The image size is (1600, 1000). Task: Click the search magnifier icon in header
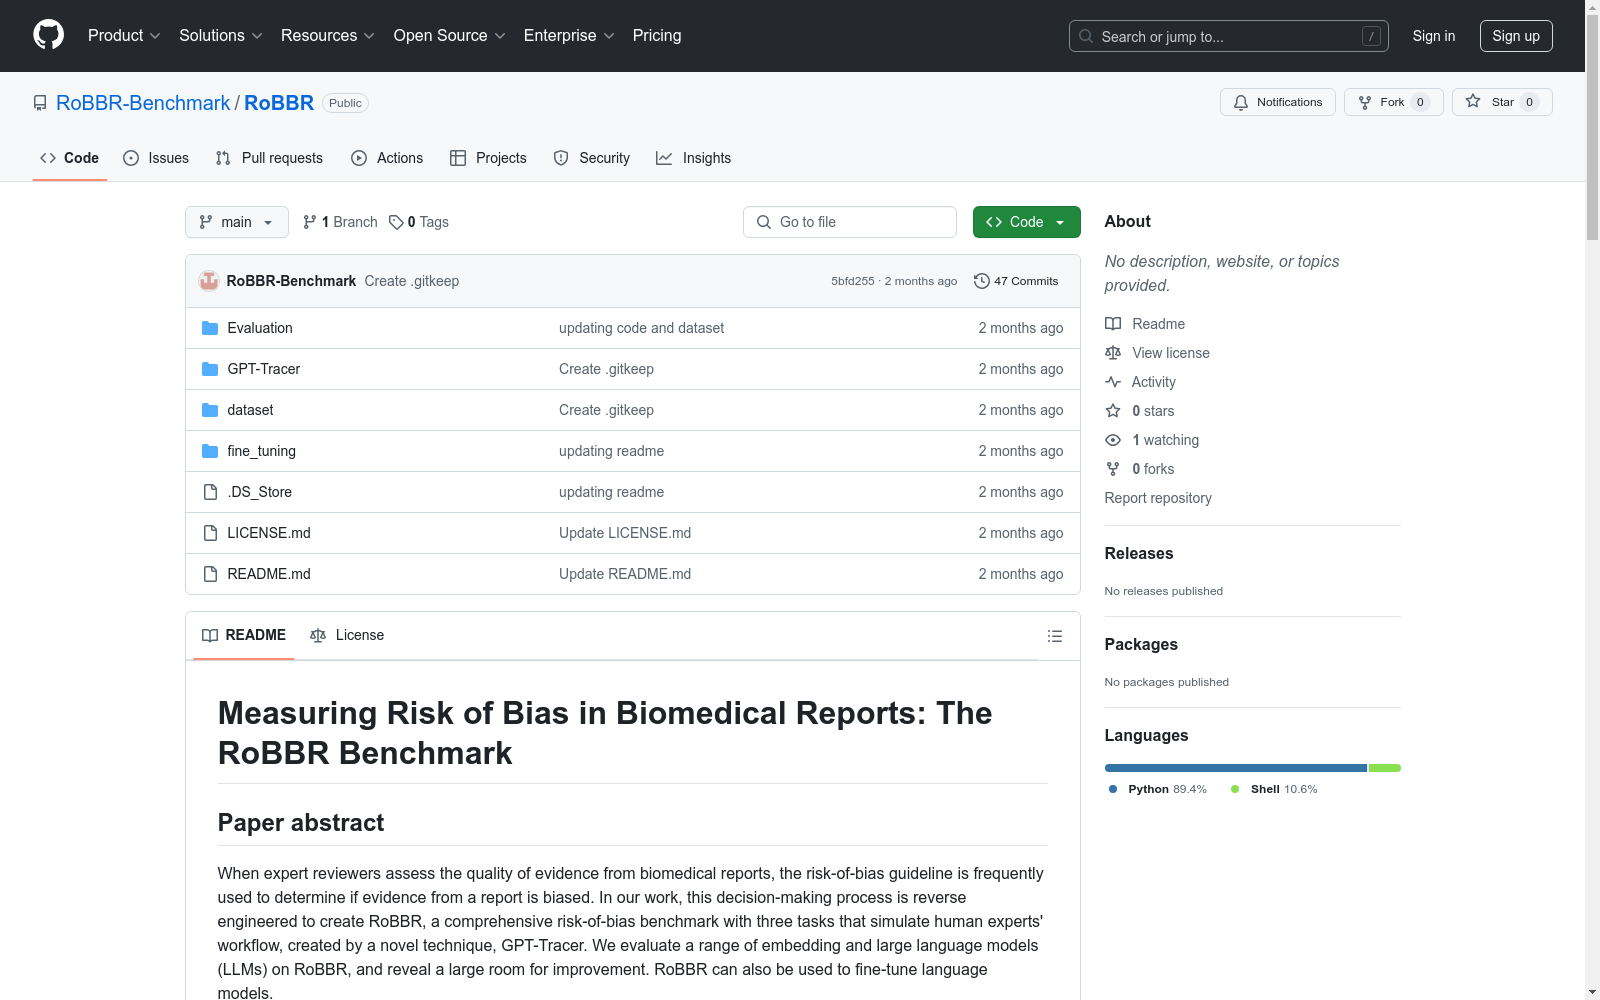pyautogui.click(x=1086, y=36)
